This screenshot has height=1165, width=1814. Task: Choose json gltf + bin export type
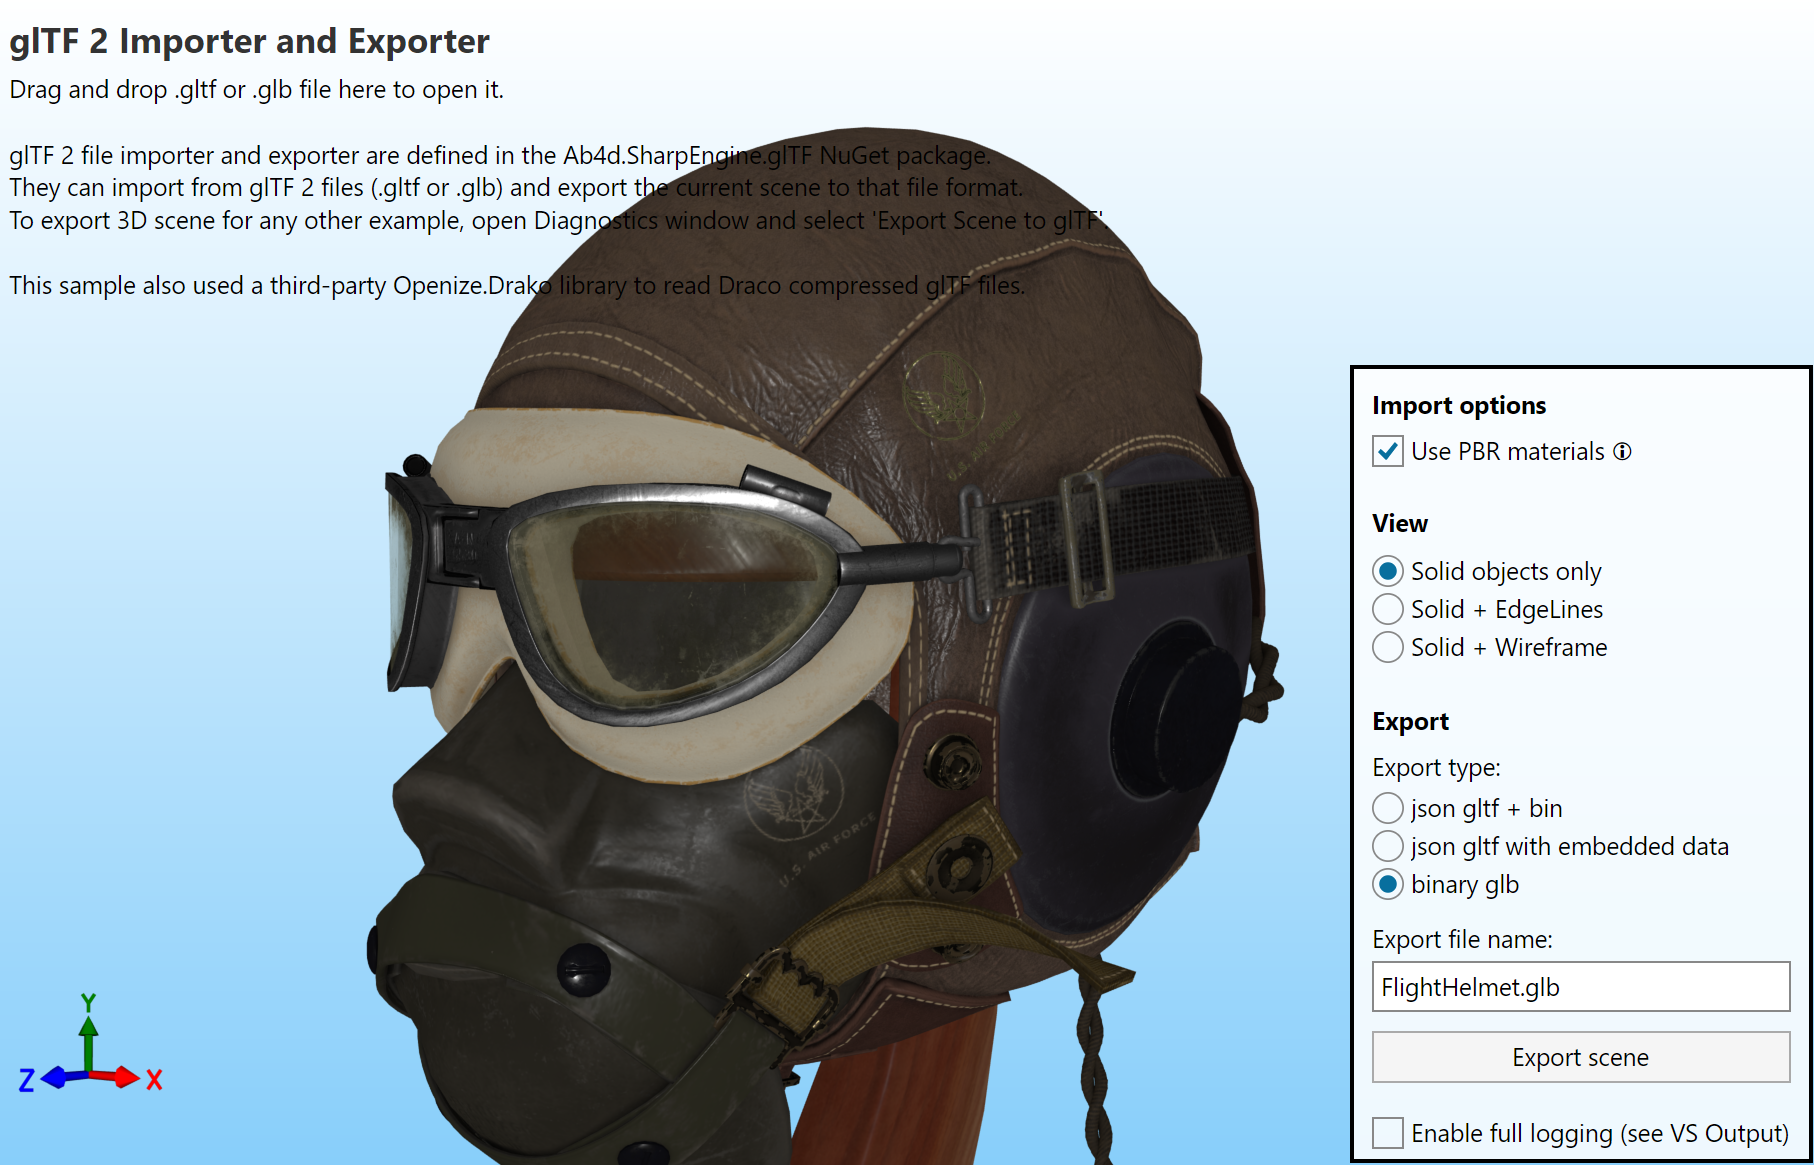[x=1388, y=808]
